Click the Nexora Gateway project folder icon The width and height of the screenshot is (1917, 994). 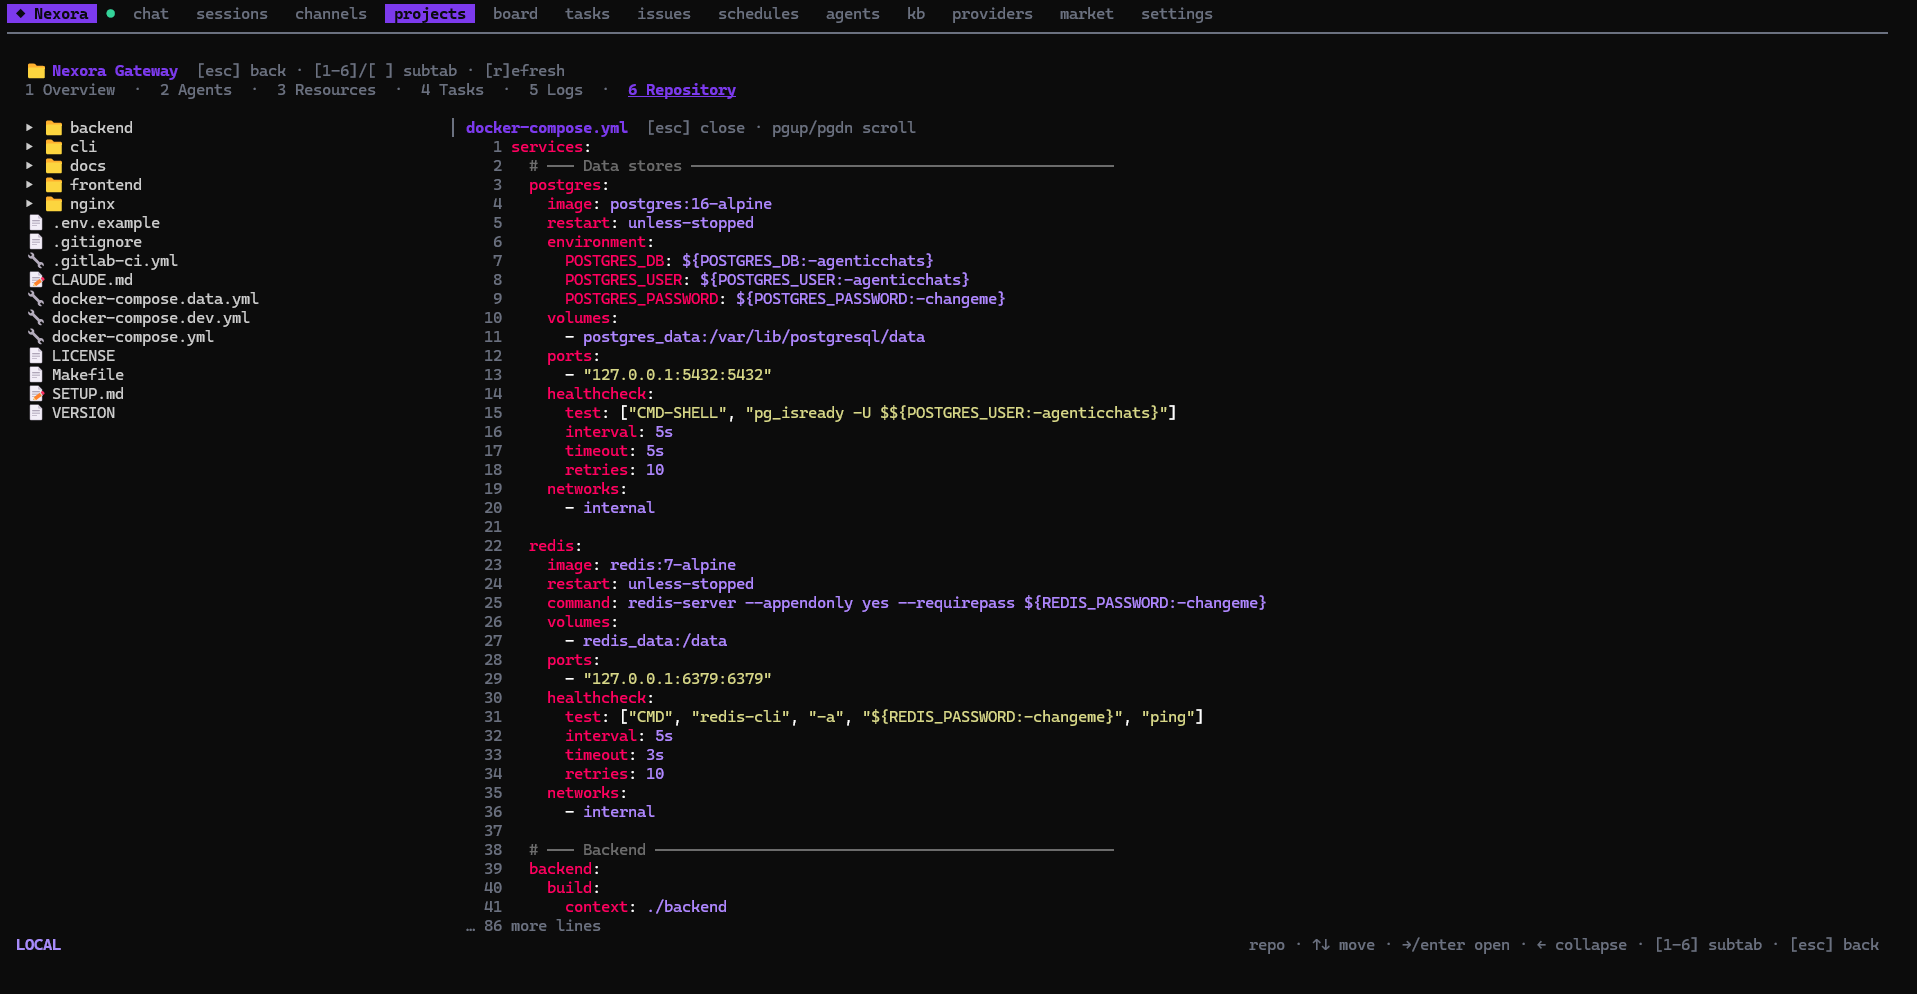36,71
